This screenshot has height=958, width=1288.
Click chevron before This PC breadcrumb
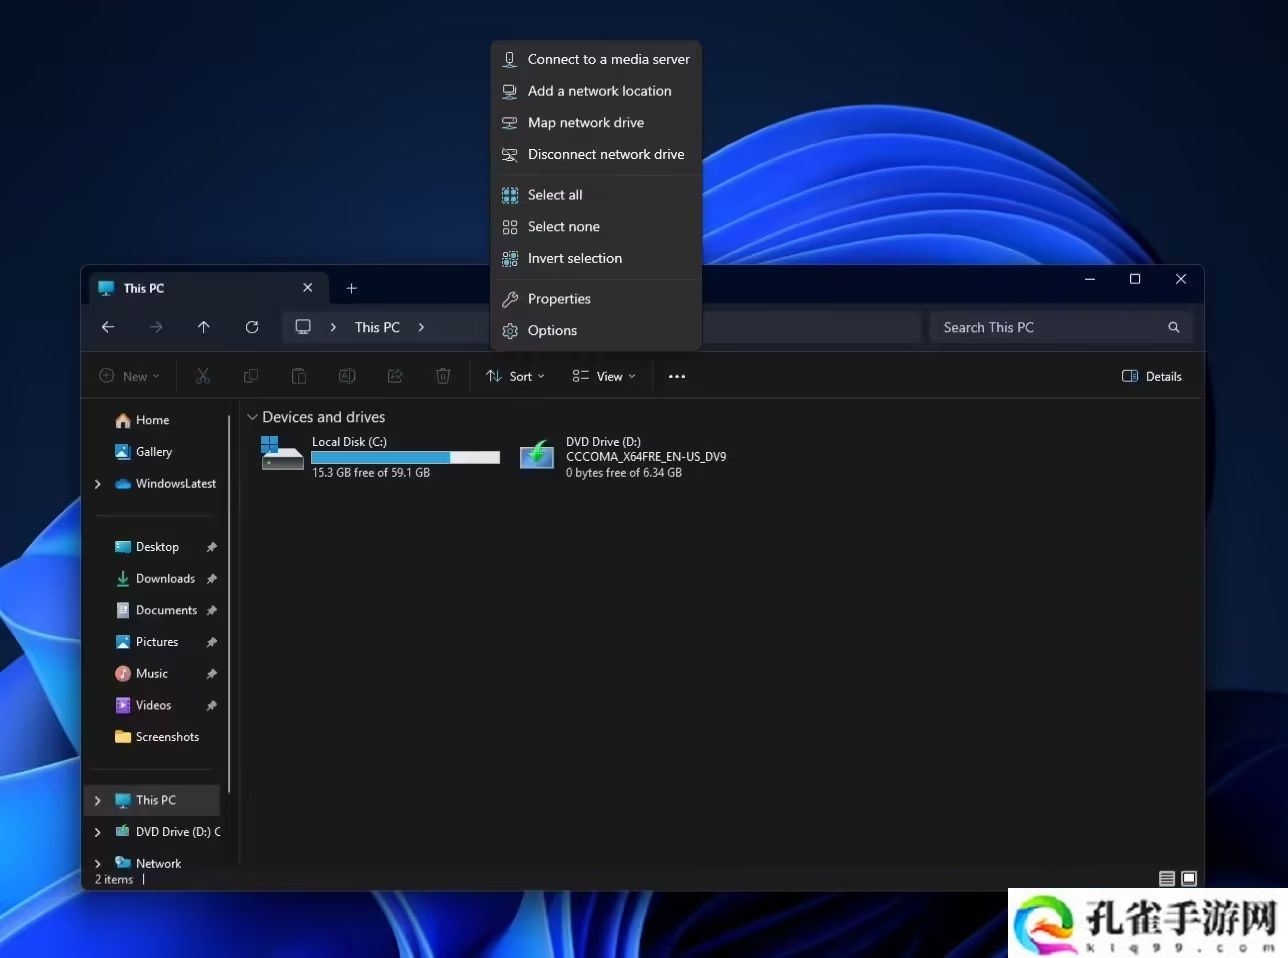point(333,327)
